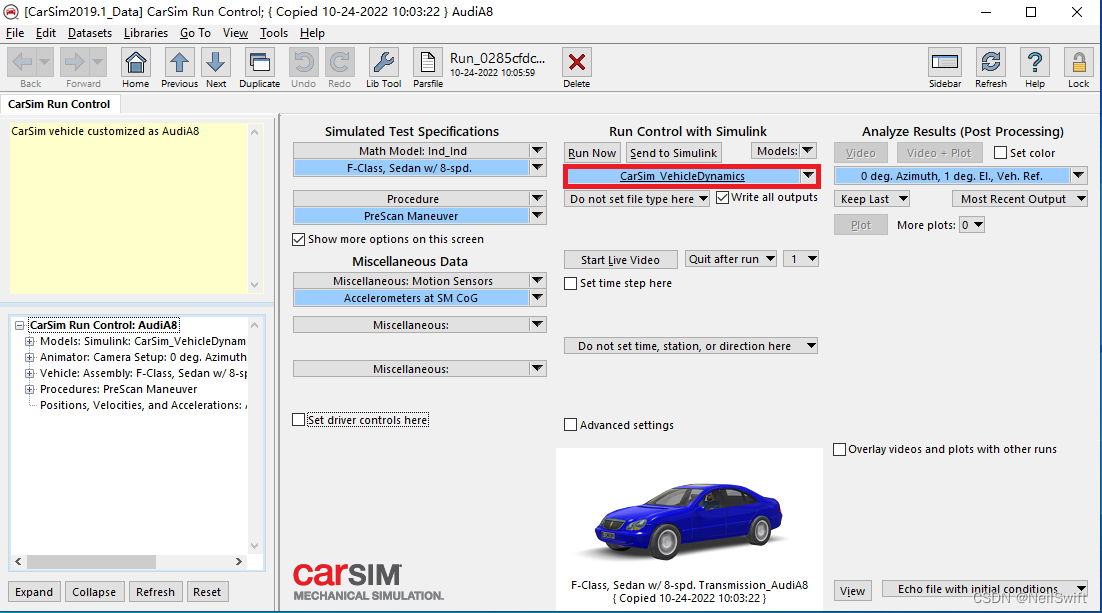The height and width of the screenshot is (613, 1102).
Task: Open the Go To menu
Action: pos(195,33)
